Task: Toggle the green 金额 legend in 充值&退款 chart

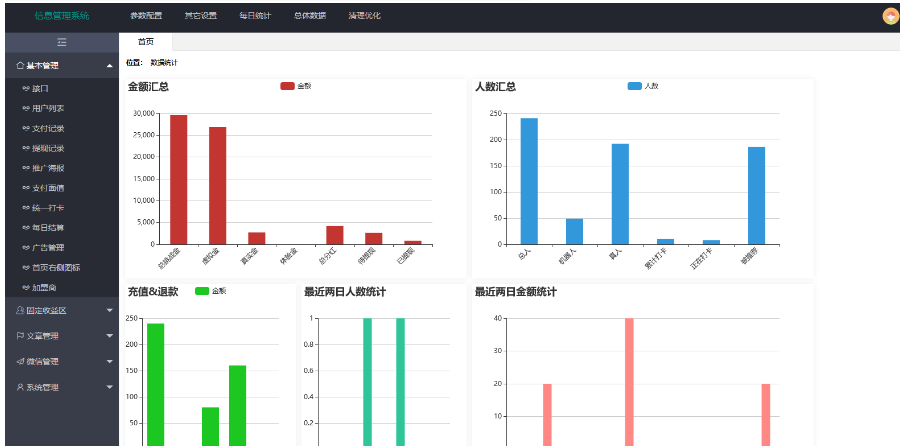Action: pyautogui.click(x=202, y=291)
